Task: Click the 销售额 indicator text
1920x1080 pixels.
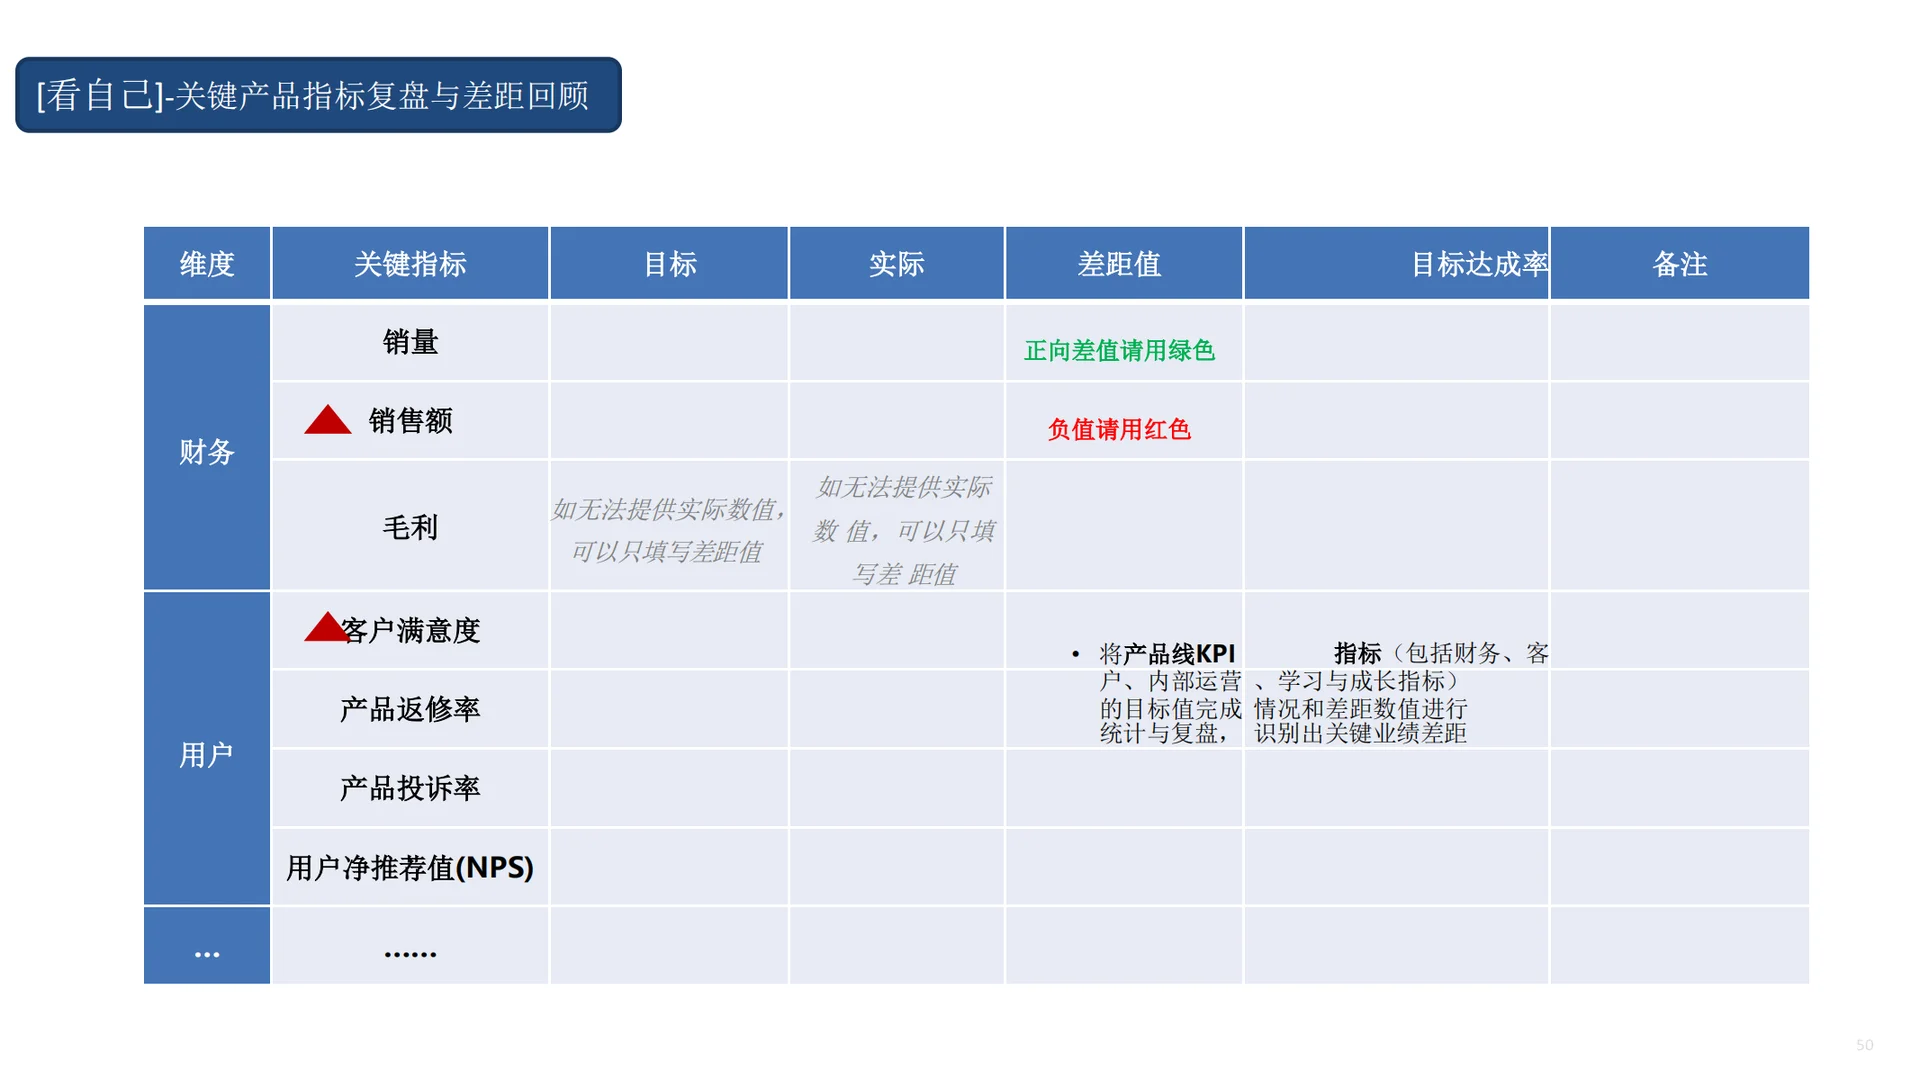Action: click(411, 421)
